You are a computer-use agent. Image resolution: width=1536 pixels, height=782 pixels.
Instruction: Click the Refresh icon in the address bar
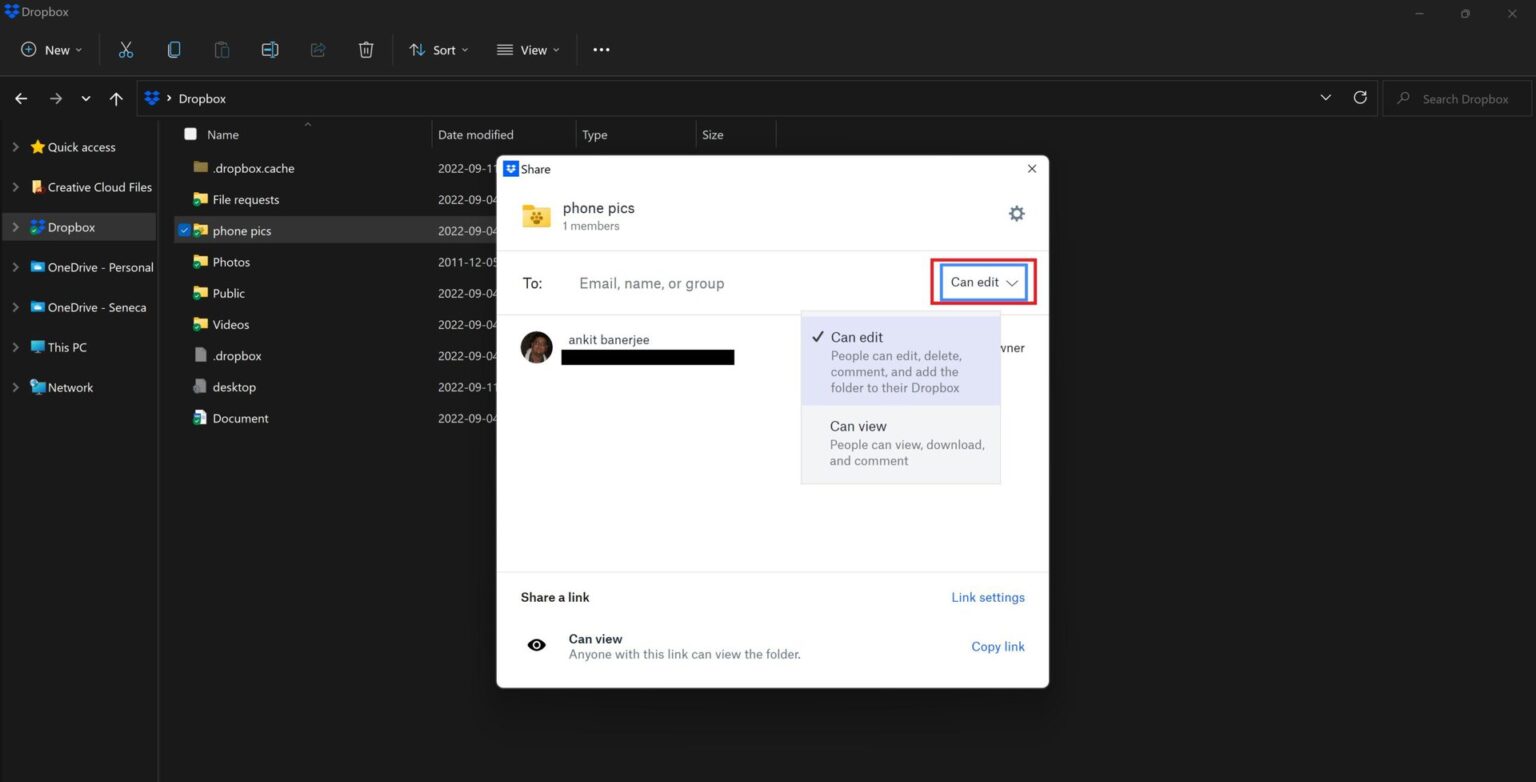click(1360, 98)
